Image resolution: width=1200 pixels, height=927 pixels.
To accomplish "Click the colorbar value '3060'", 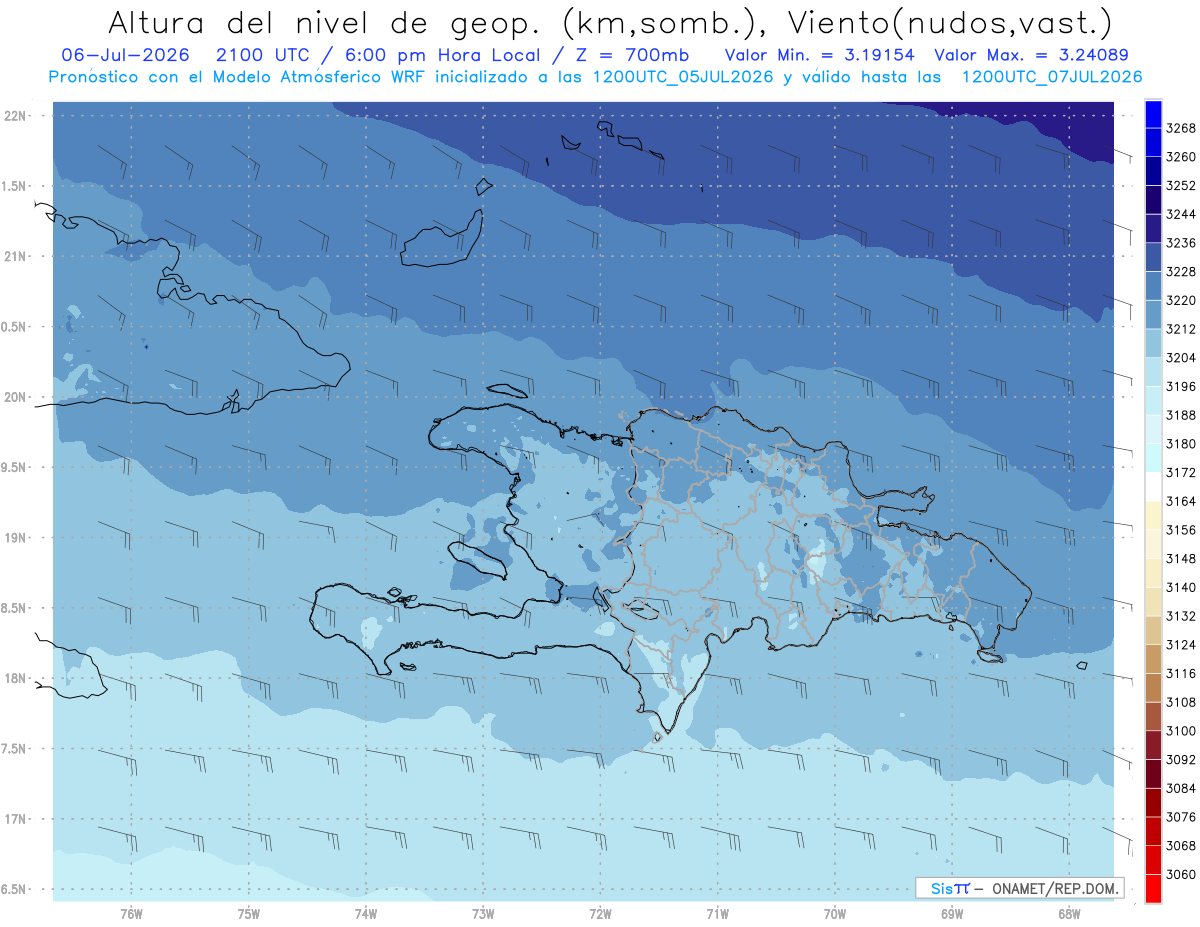I will (x=1181, y=874).
